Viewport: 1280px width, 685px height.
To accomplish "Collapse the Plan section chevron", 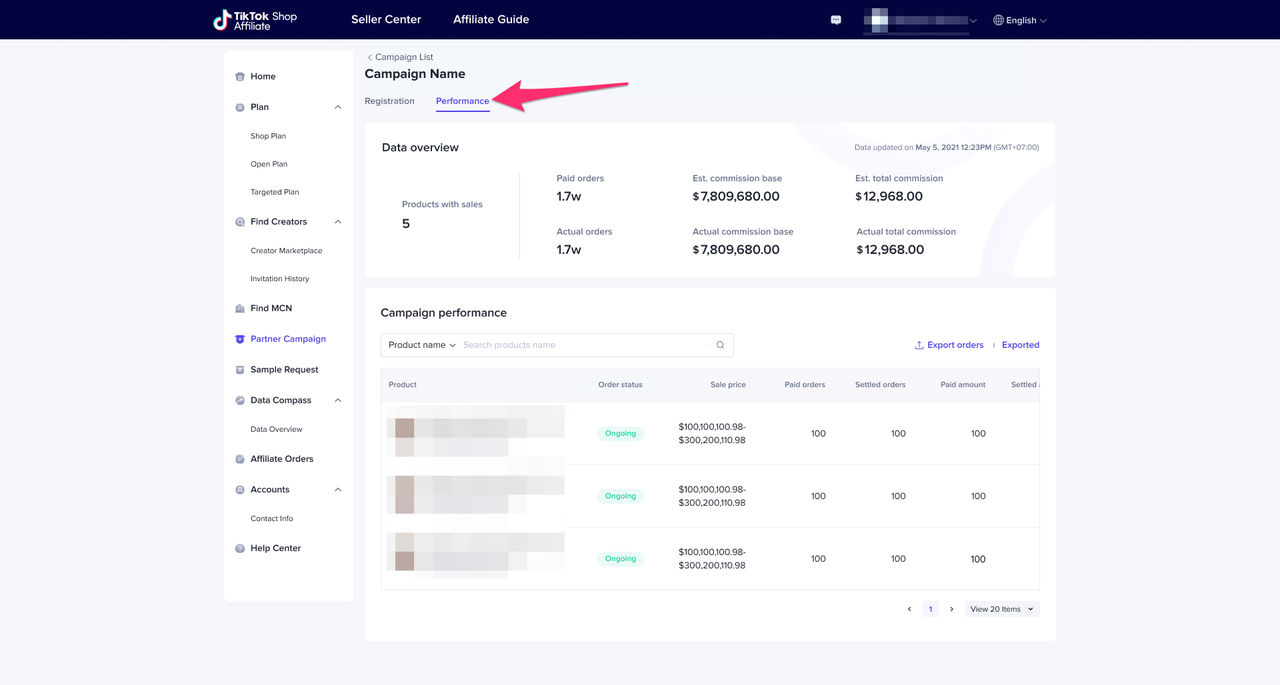I will pyautogui.click(x=338, y=107).
